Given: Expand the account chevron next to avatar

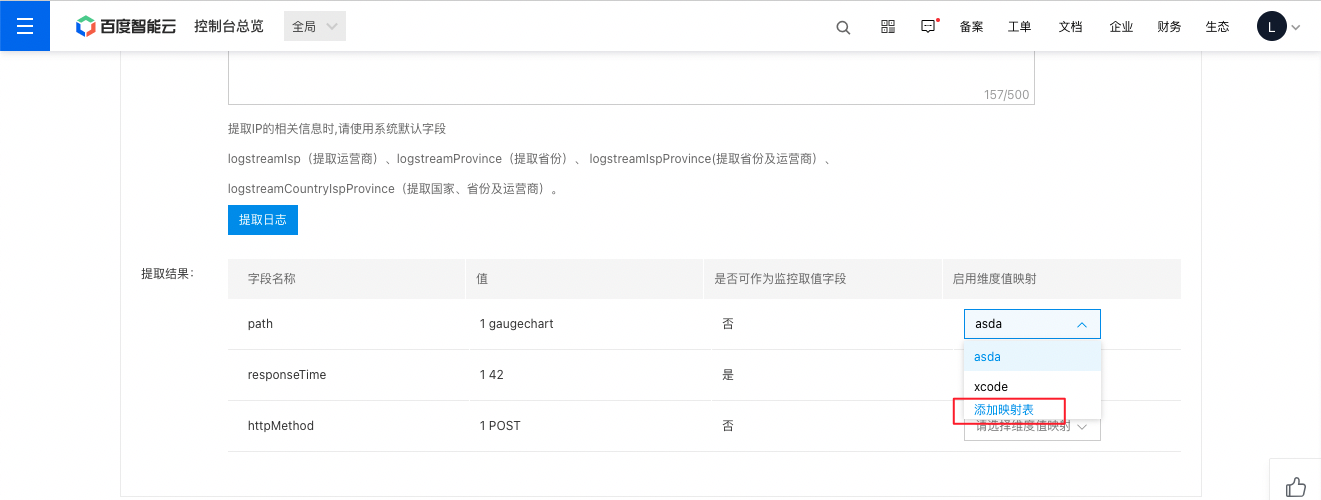Looking at the screenshot, I should [1296, 27].
